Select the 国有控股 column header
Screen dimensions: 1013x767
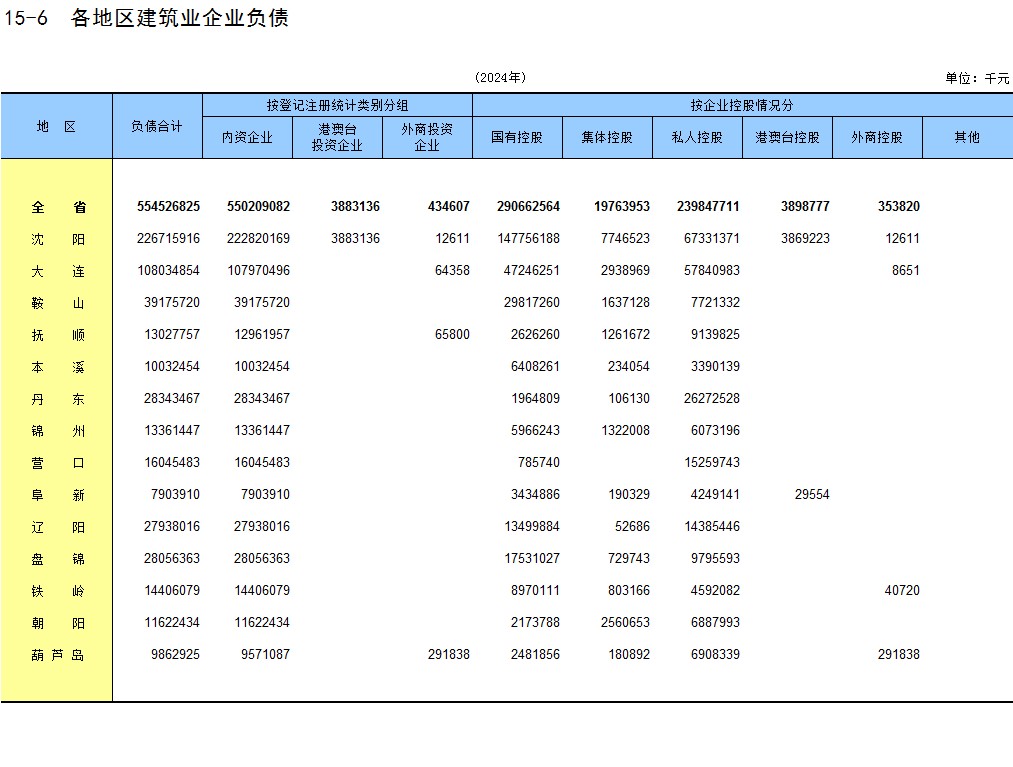[x=517, y=138]
